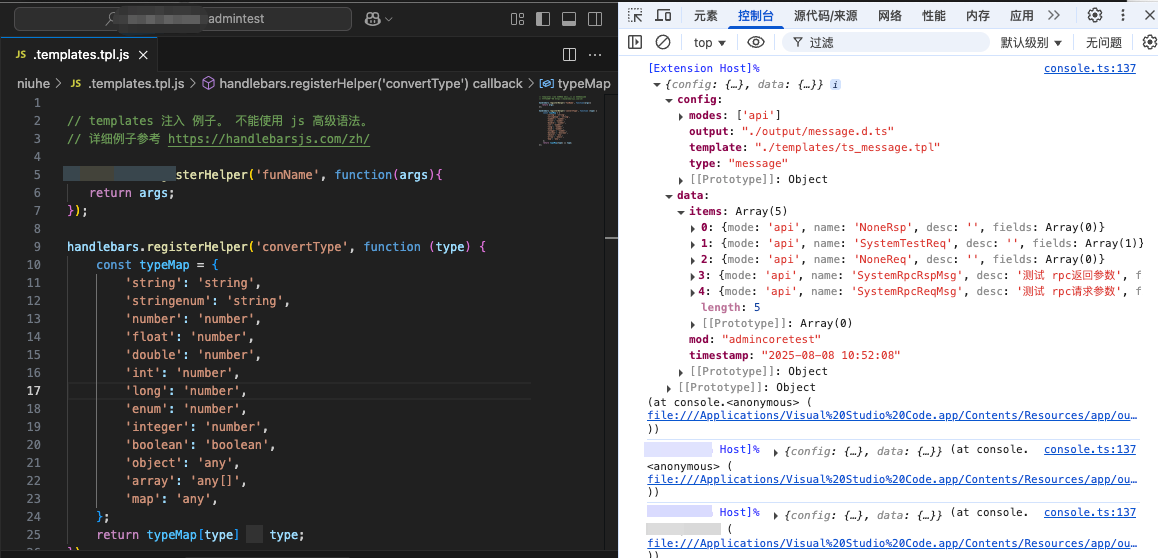Open the Copilot dropdown chevron
This screenshot has height=558, width=1158.
click(x=389, y=19)
